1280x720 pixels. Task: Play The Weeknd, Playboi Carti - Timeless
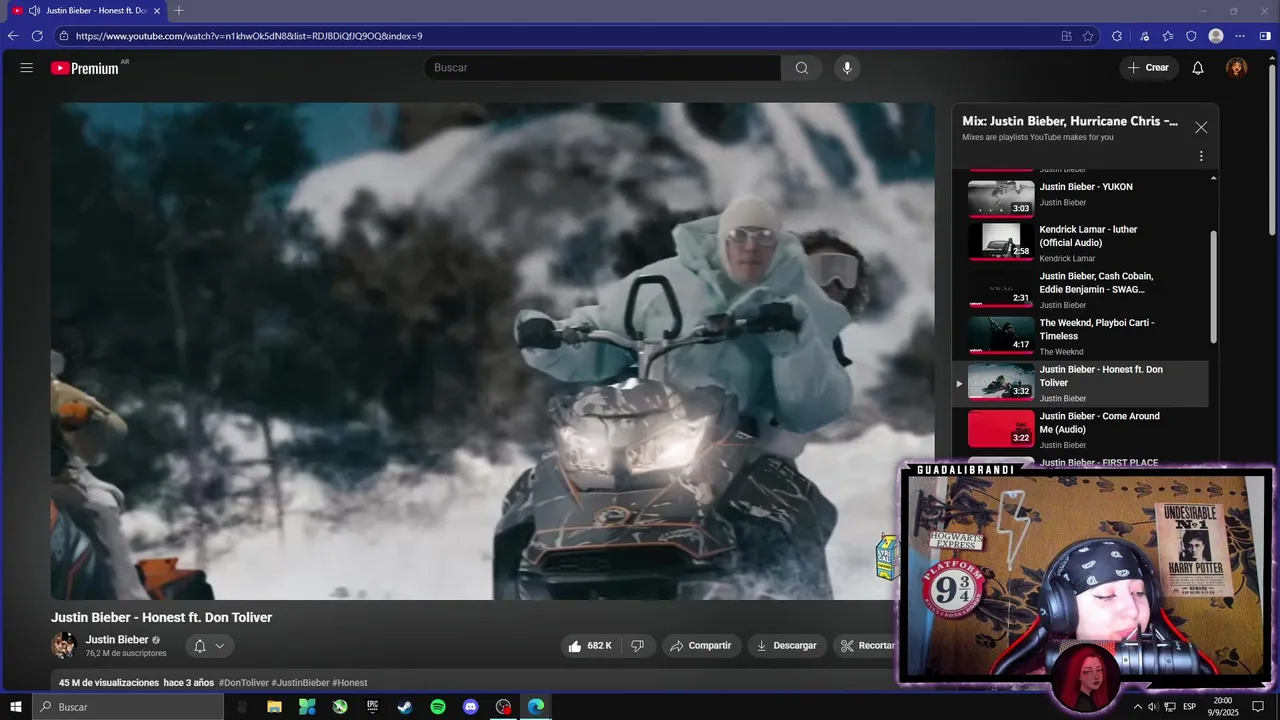coord(1080,337)
